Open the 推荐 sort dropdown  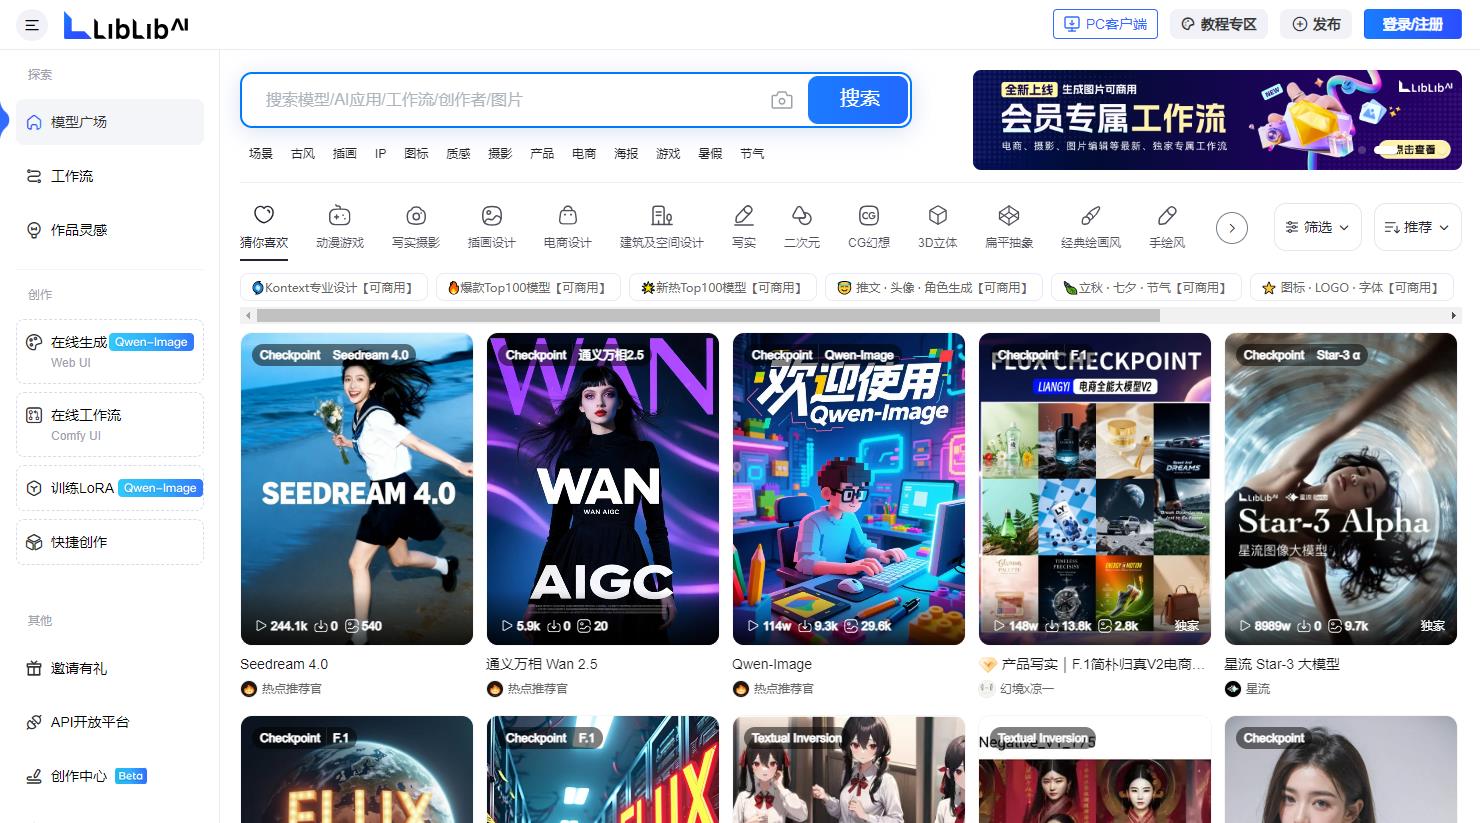pyautogui.click(x=1417, y=227)
